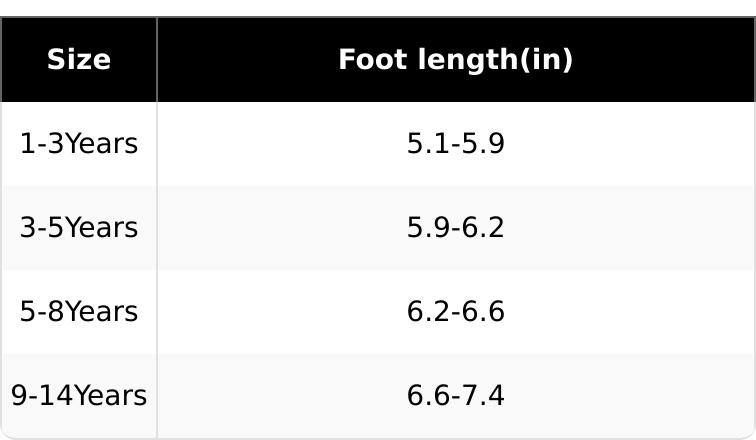756x440 pixels.
Task: Click the 6.6-7.4 foot length cell
Action: coord(456,395)
